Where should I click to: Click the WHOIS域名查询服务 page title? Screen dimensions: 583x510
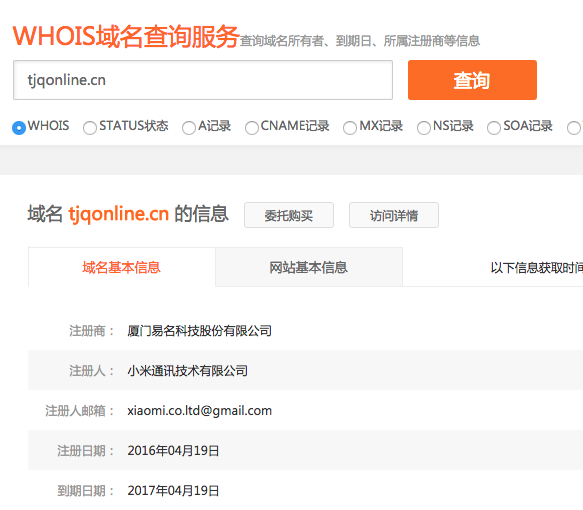126,37
